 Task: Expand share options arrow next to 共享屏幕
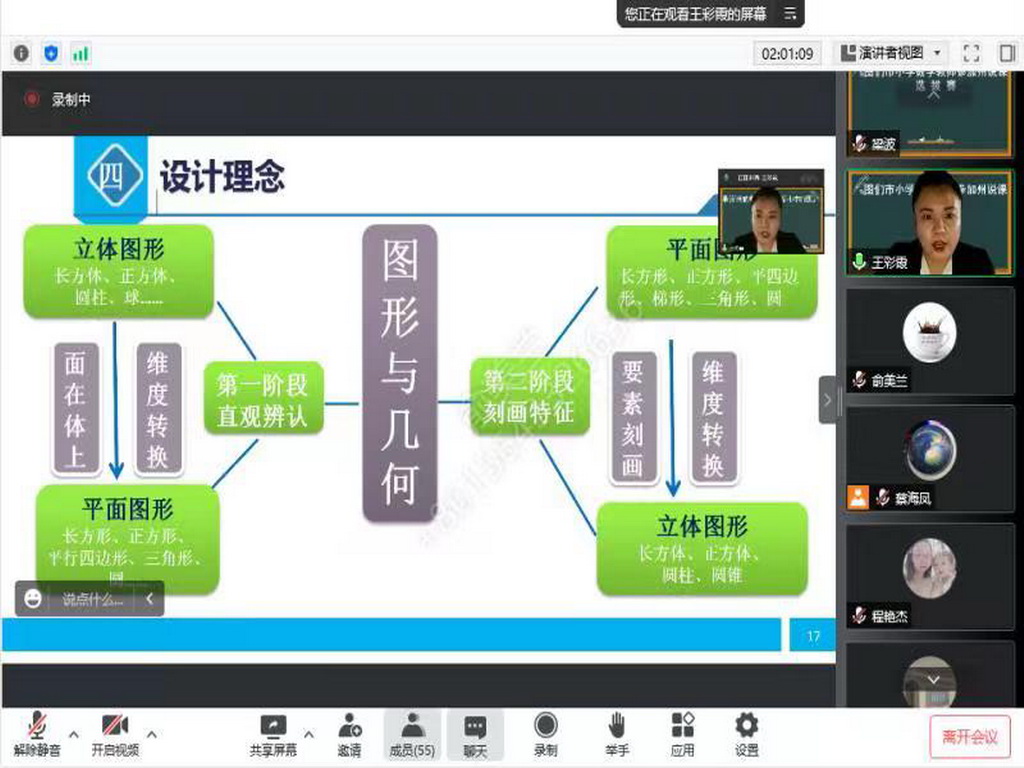click(309, 735)
